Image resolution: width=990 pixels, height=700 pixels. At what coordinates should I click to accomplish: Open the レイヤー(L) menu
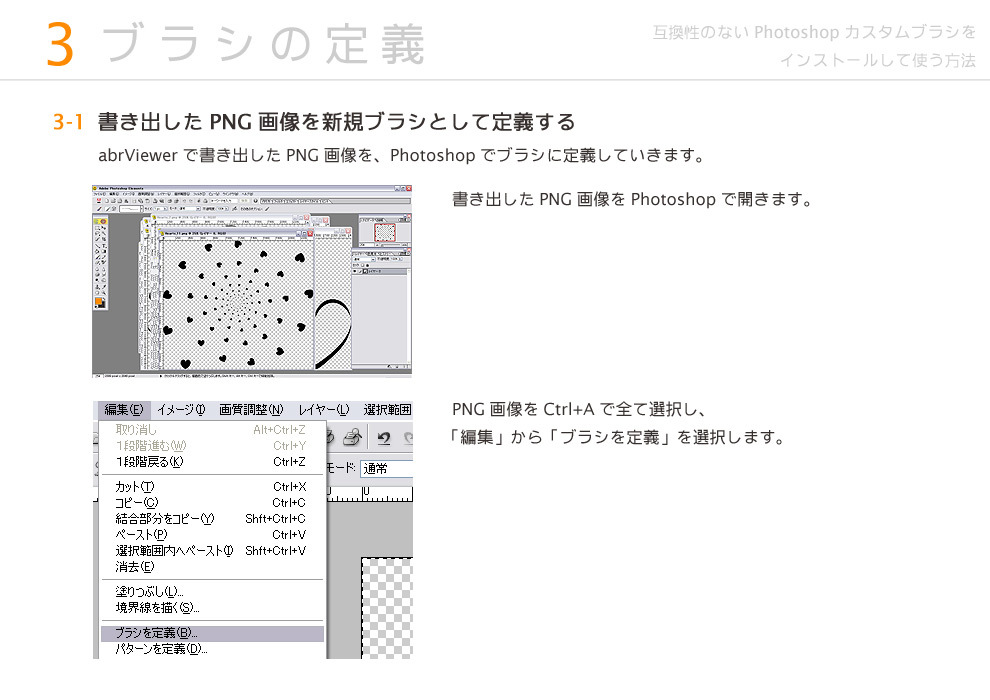click(x=323, y=410)
